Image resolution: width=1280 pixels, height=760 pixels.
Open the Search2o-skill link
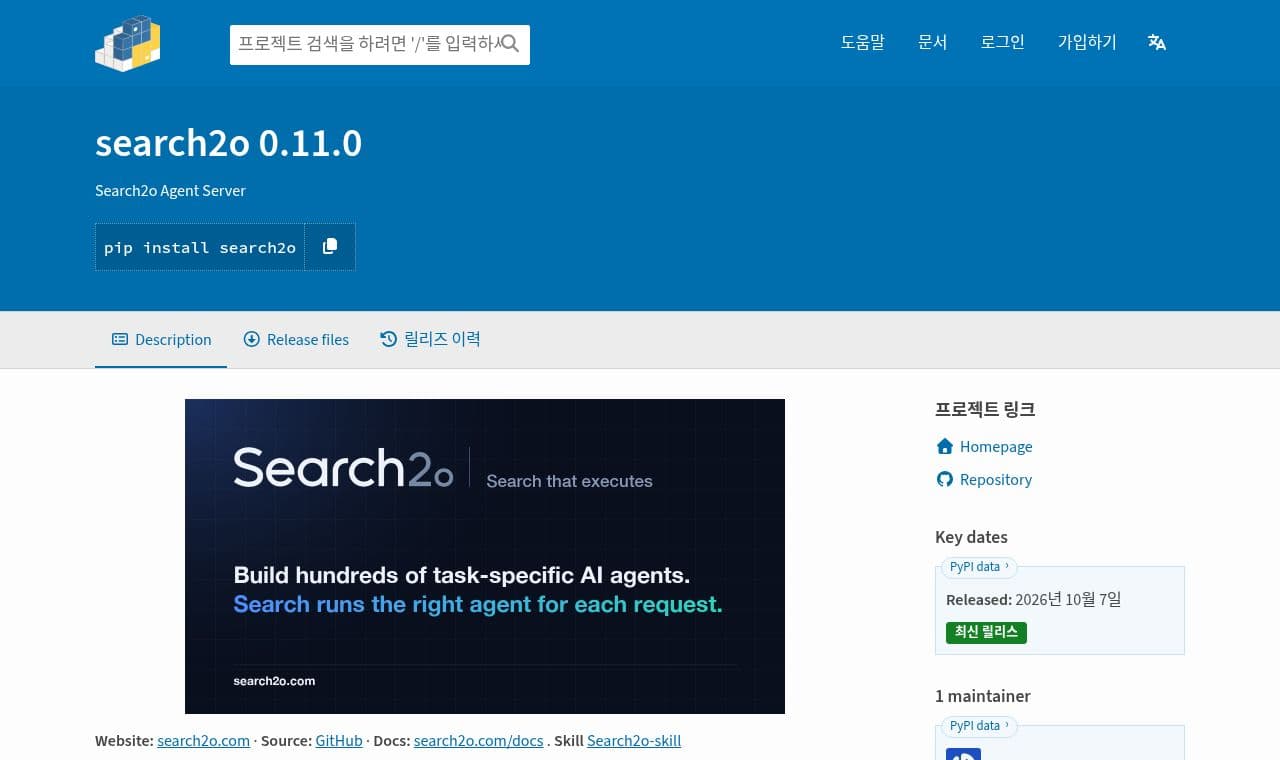pyautogui.click(x=634, y=741)
